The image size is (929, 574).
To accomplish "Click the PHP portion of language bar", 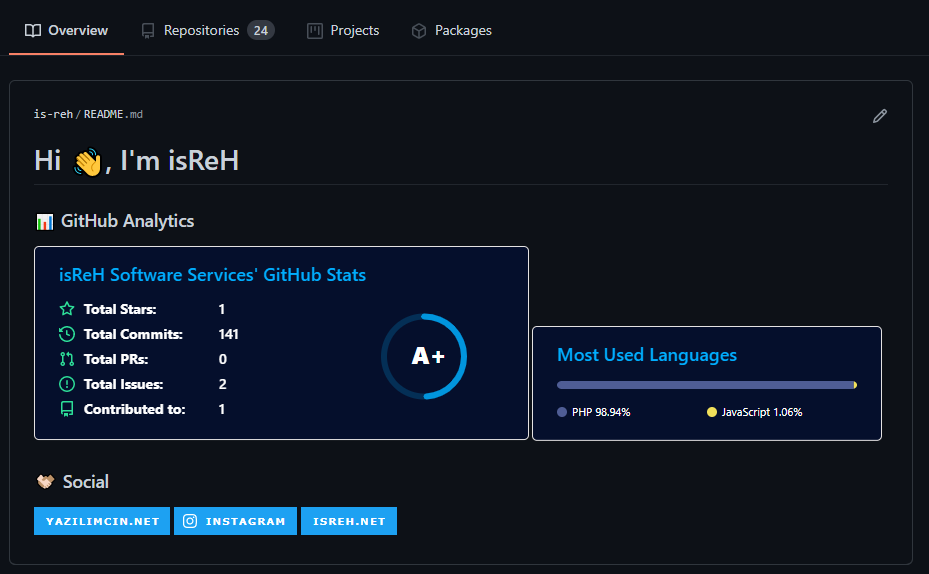I will [x=705, y=385].
